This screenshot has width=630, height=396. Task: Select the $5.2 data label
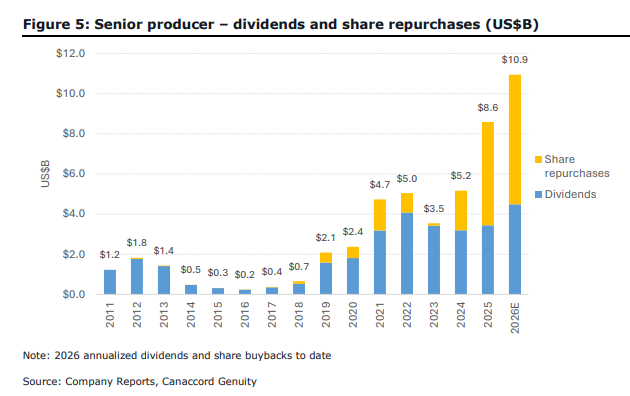pos(461,176)
